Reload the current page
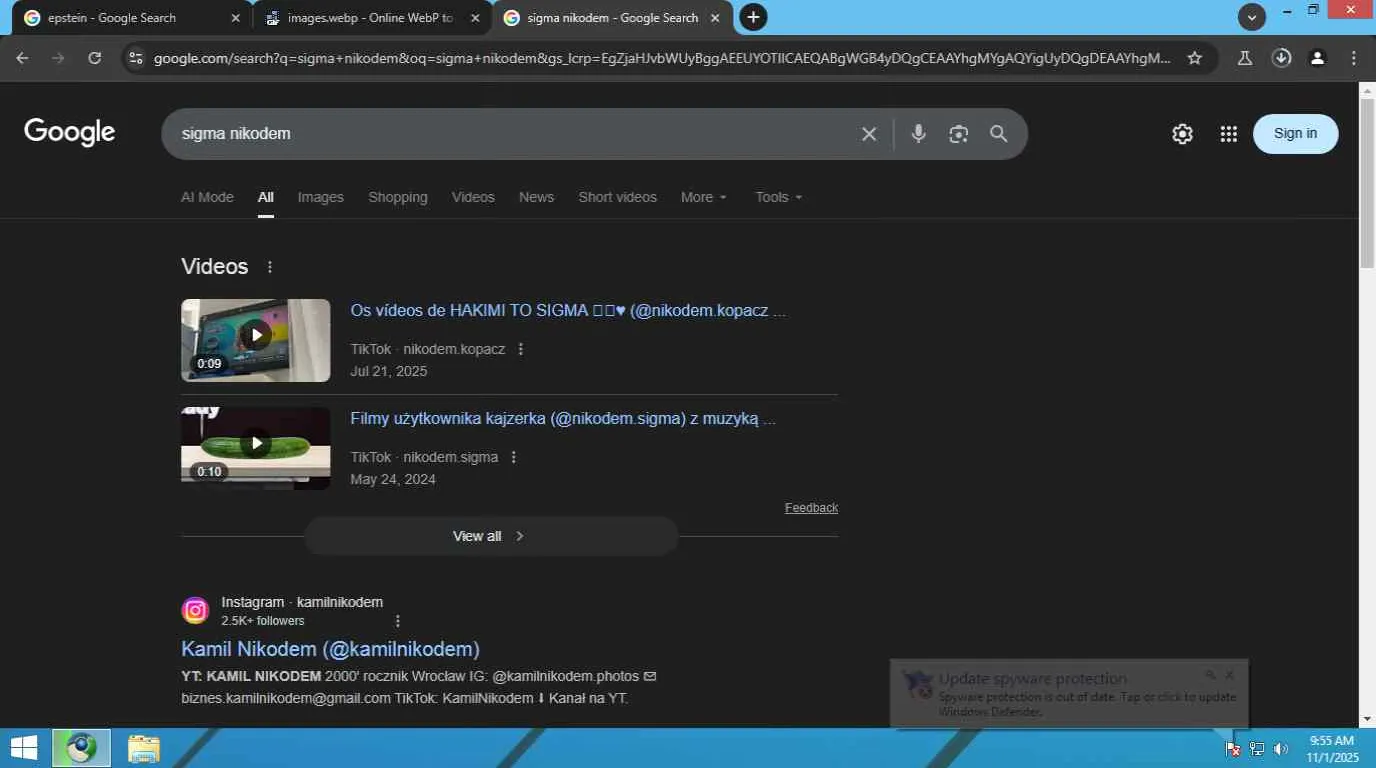The width and height of the screenshot is (1376, 768). pos(95,58)
